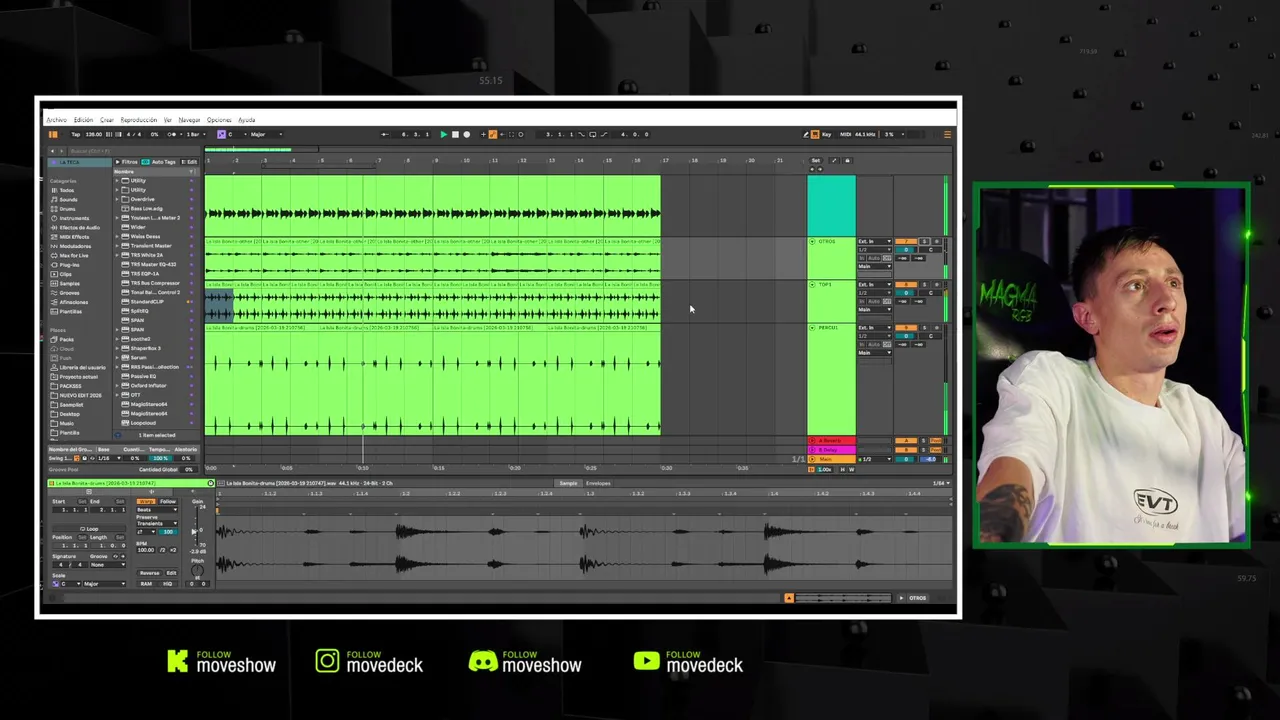
Task: Toggle the metronome
Action: (171, 134)
